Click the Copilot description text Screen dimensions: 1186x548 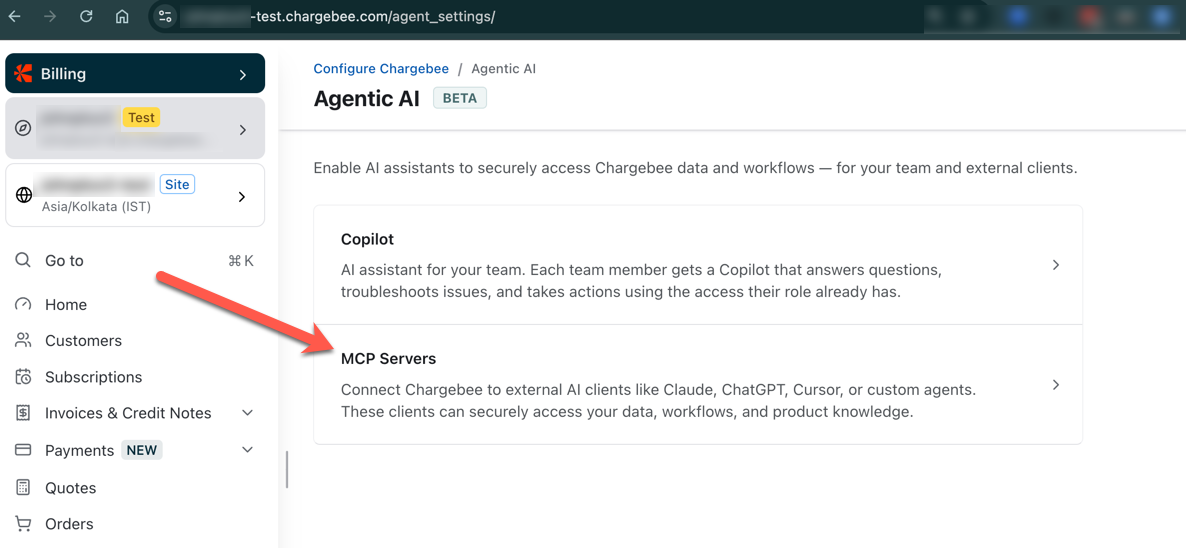(x=641, y=280)
